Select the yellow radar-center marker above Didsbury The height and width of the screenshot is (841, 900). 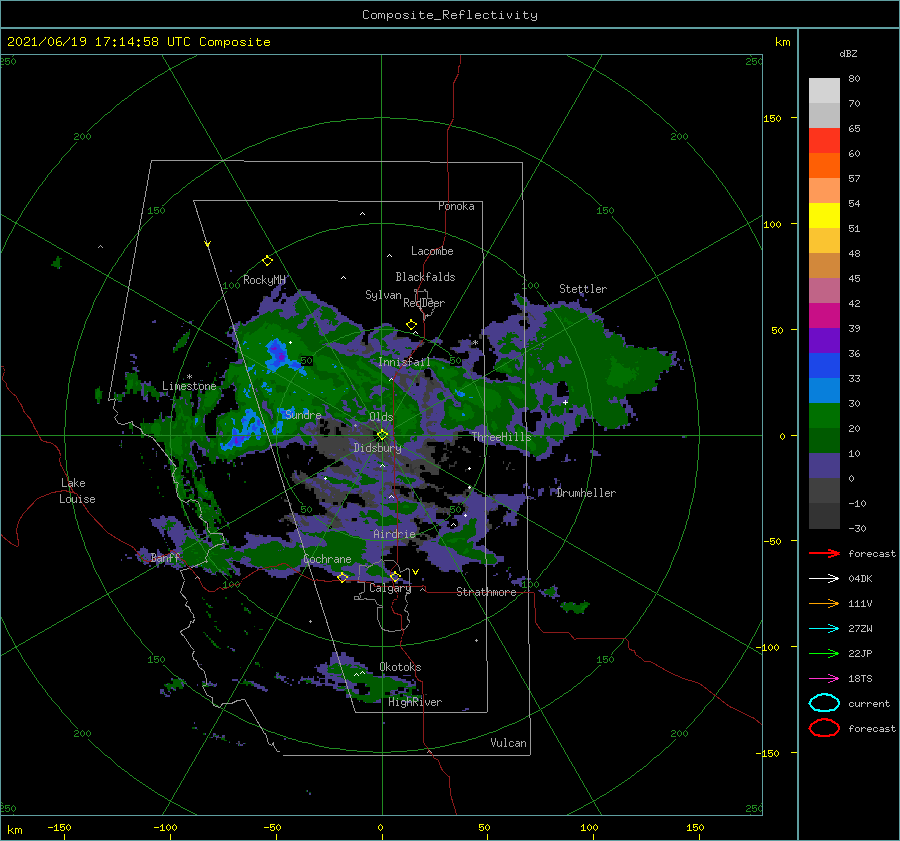[x=382, y=435]
